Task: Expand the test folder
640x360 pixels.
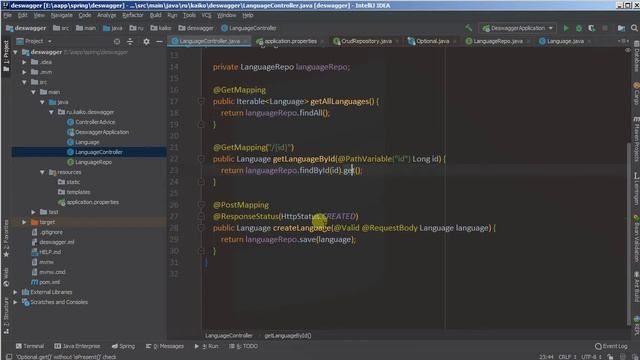Action: tap(33, 212)
